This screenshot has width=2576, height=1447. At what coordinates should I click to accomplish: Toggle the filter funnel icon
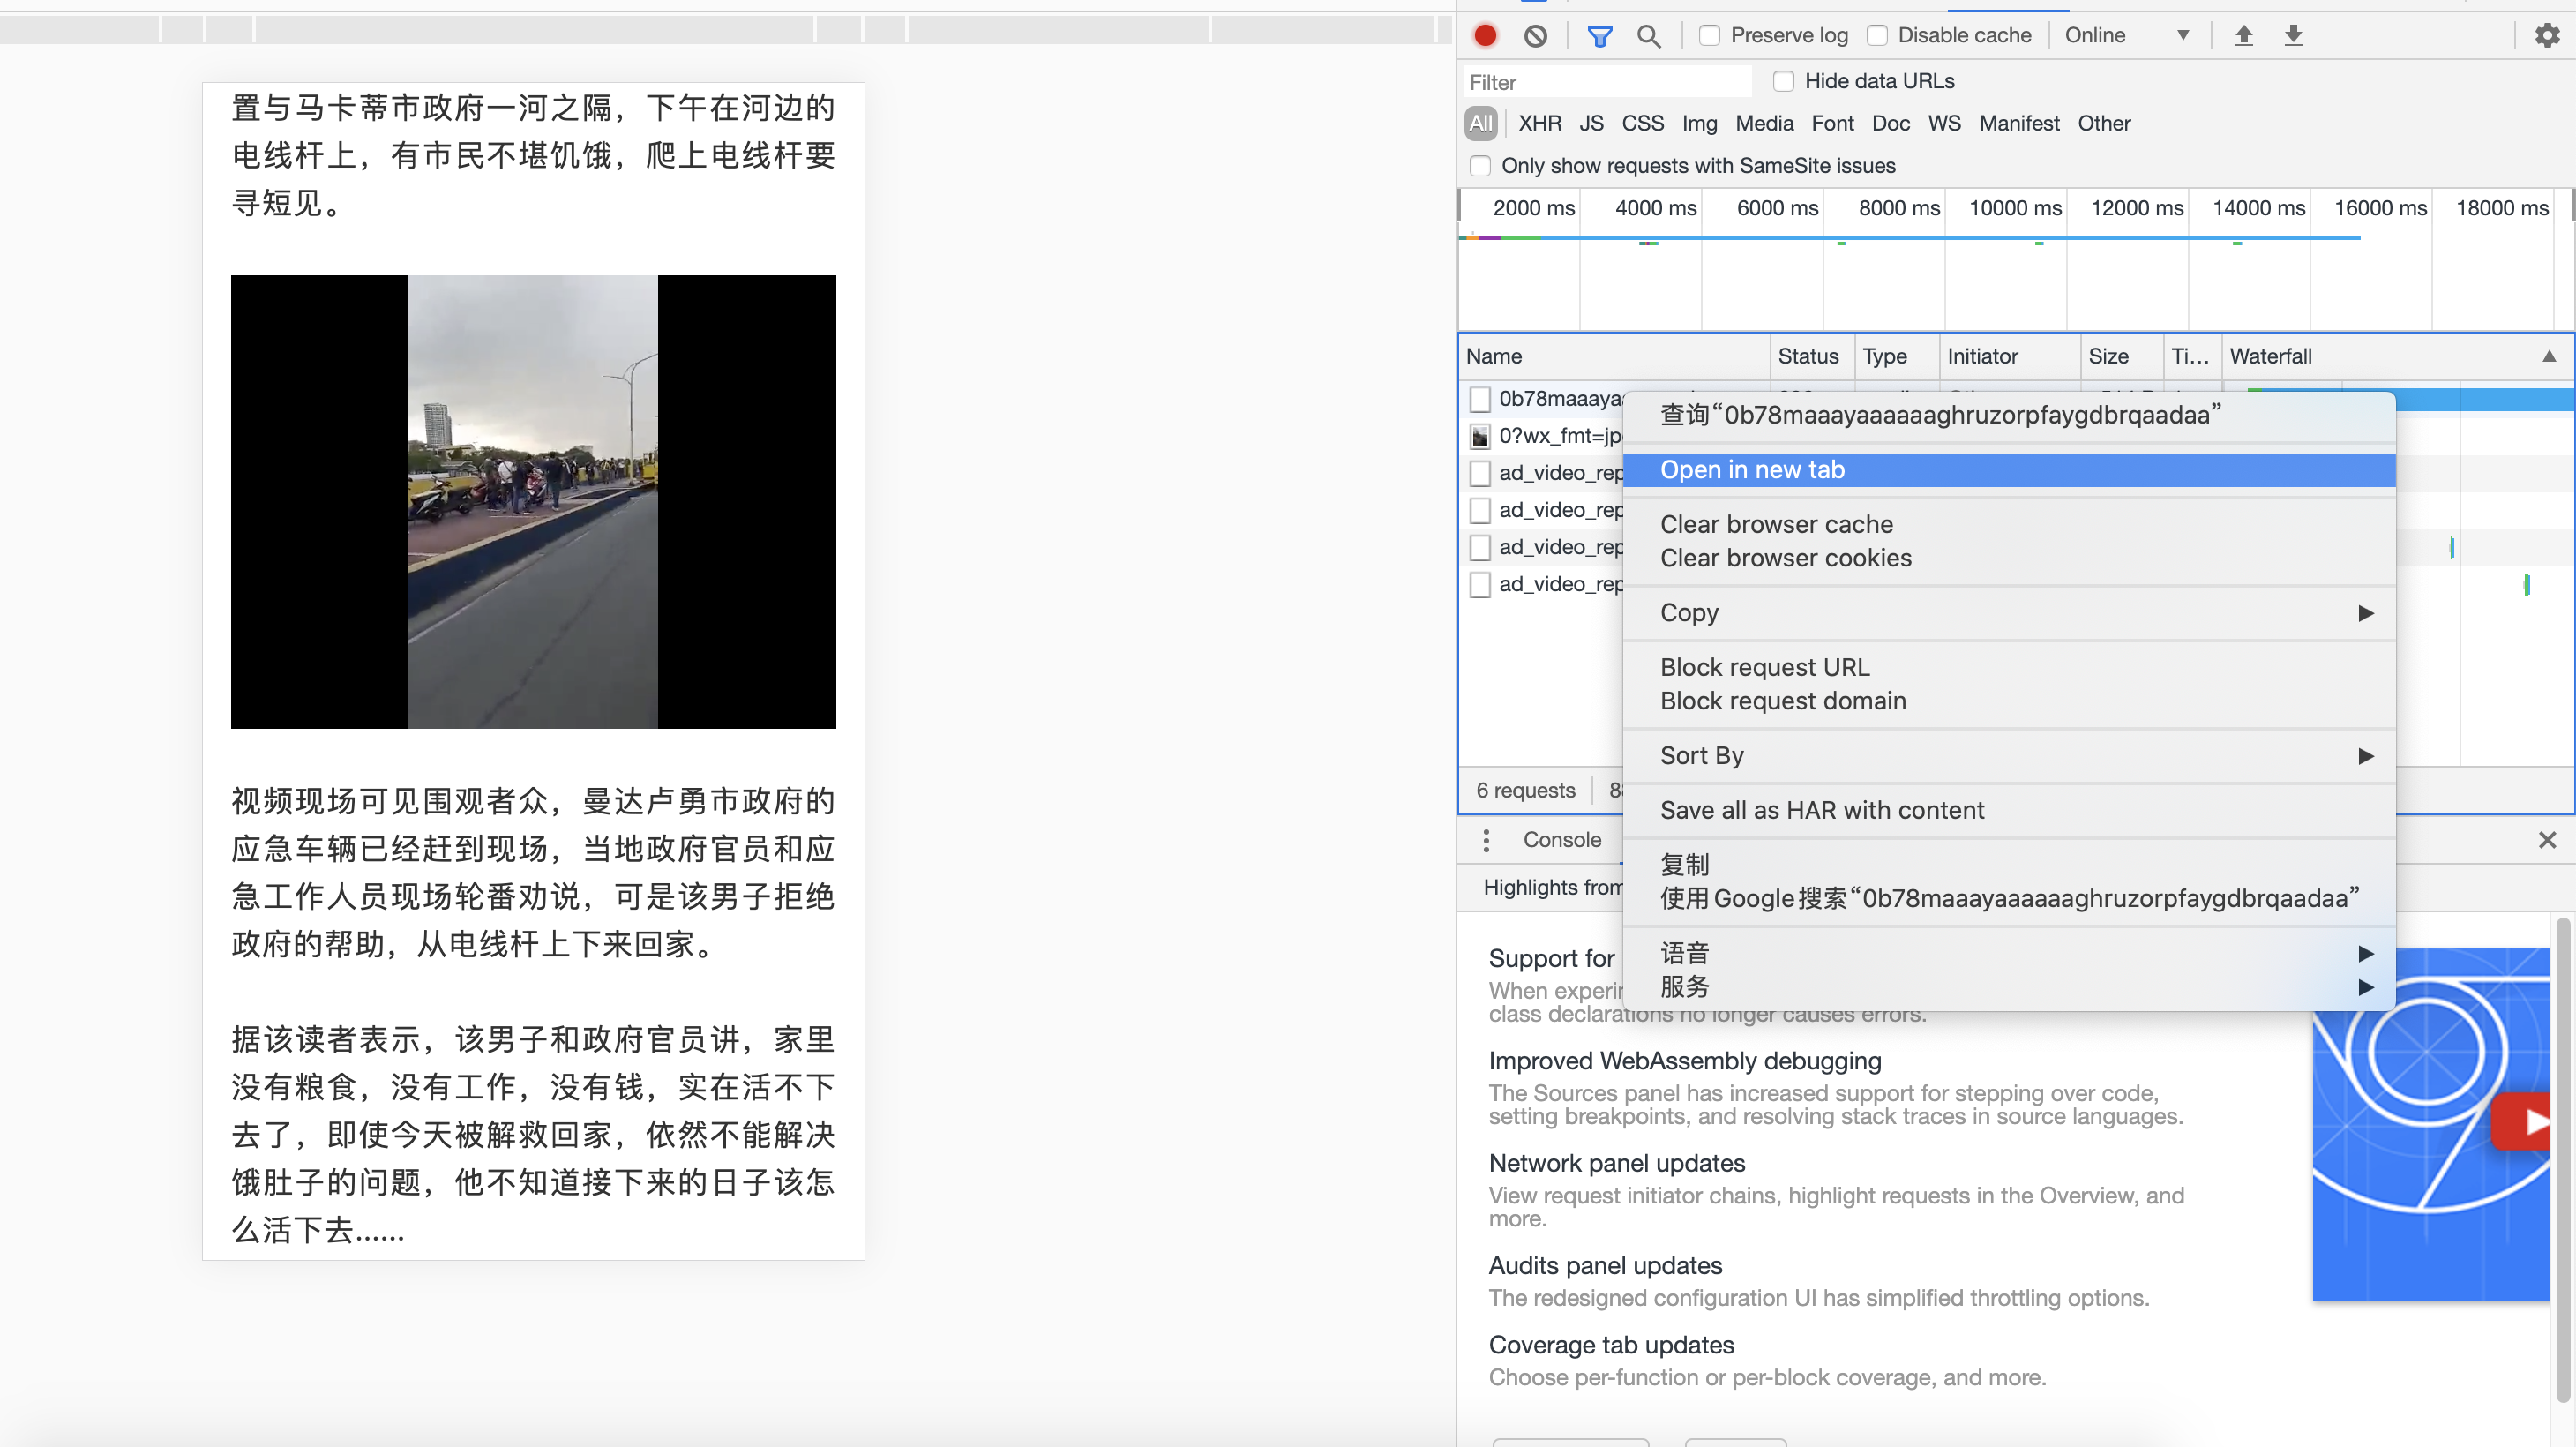click(x=1599, y=36)
